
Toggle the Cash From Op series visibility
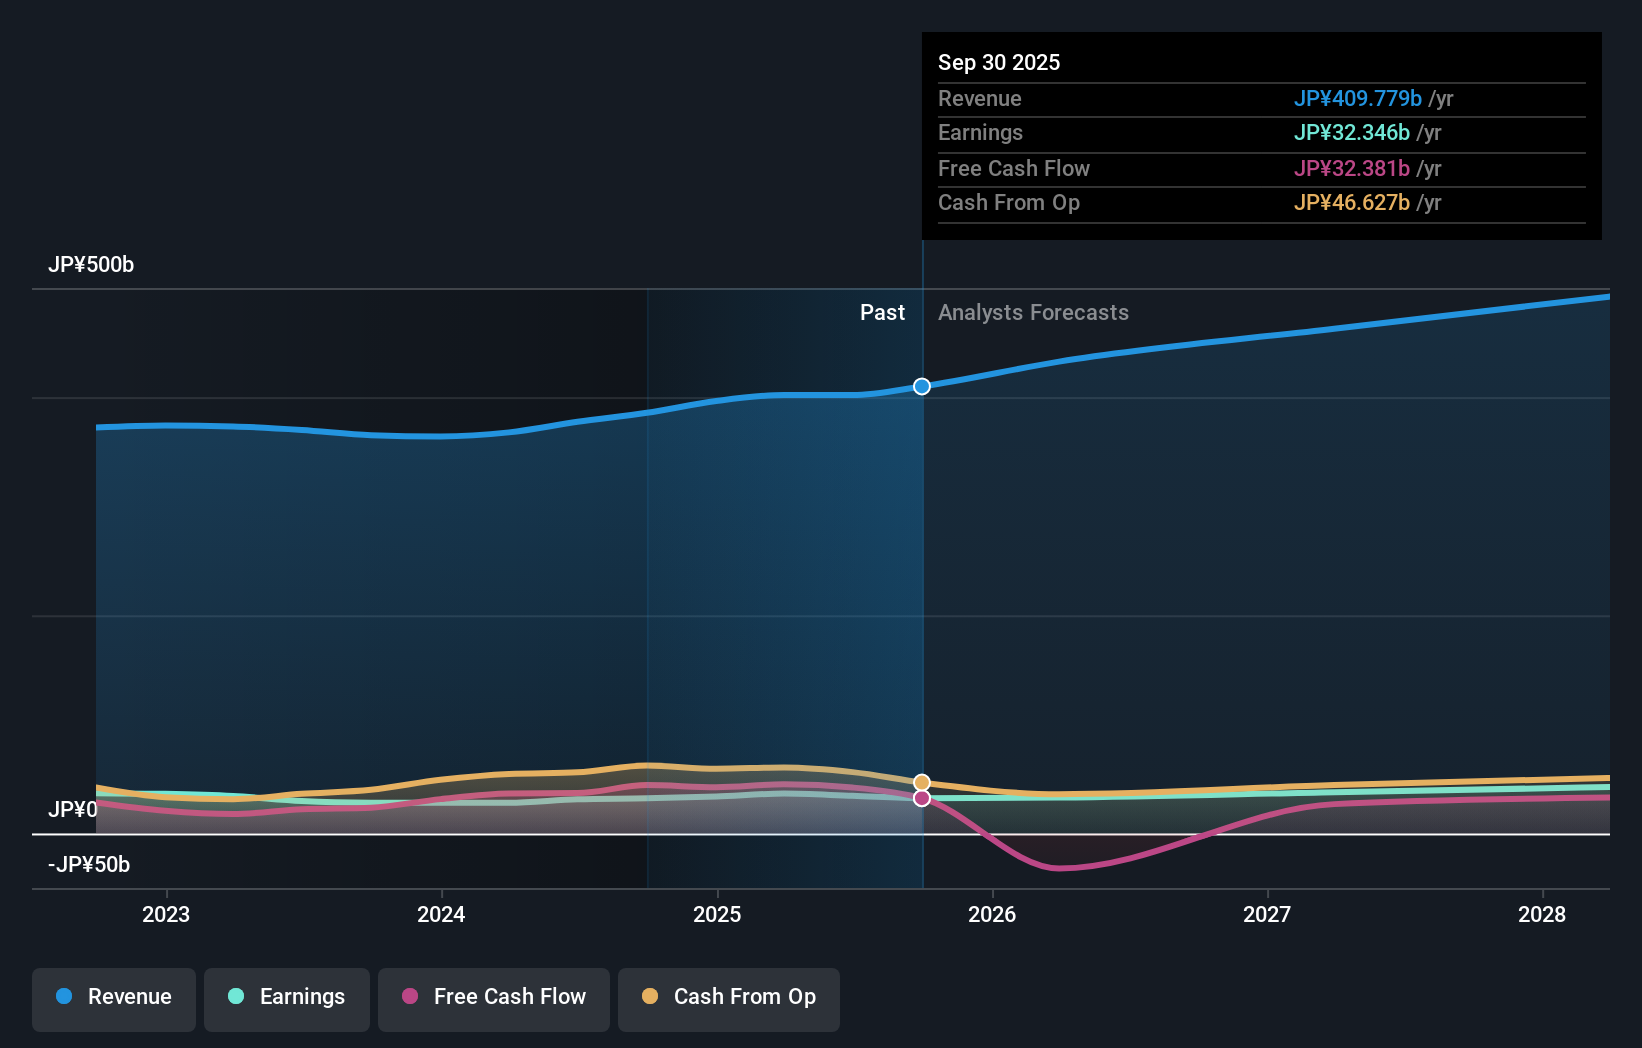[x=728, y=997]
